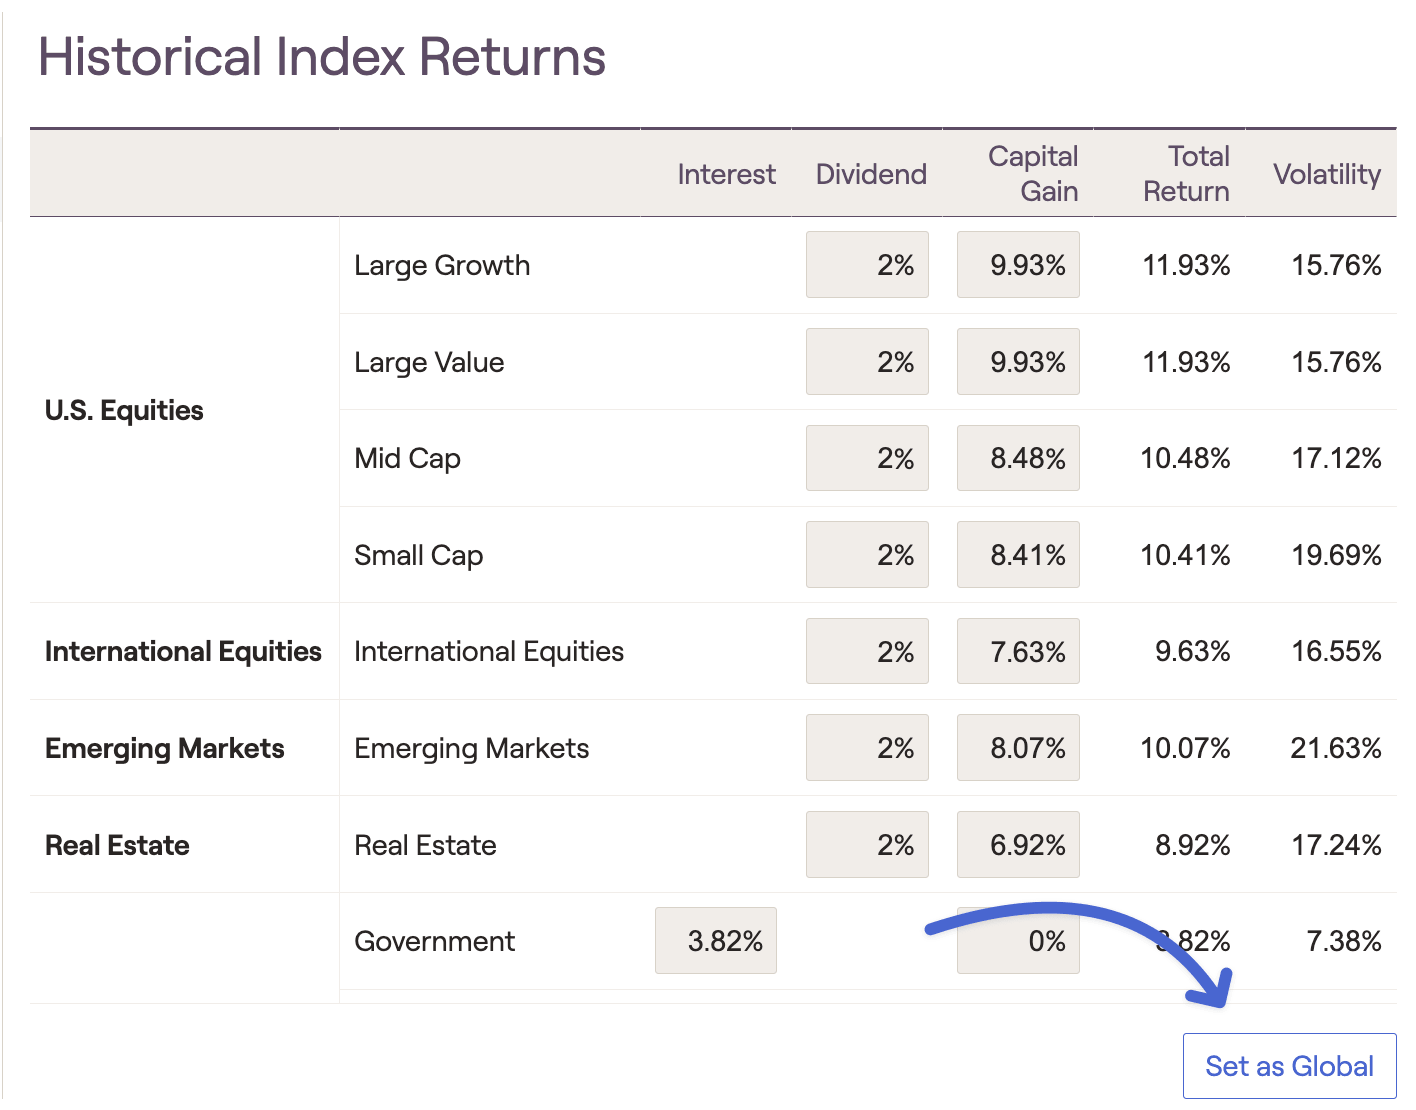Edit International Equities capital gain value
This screenshot has height=1110, width=1416.
tap(1018, 651)
